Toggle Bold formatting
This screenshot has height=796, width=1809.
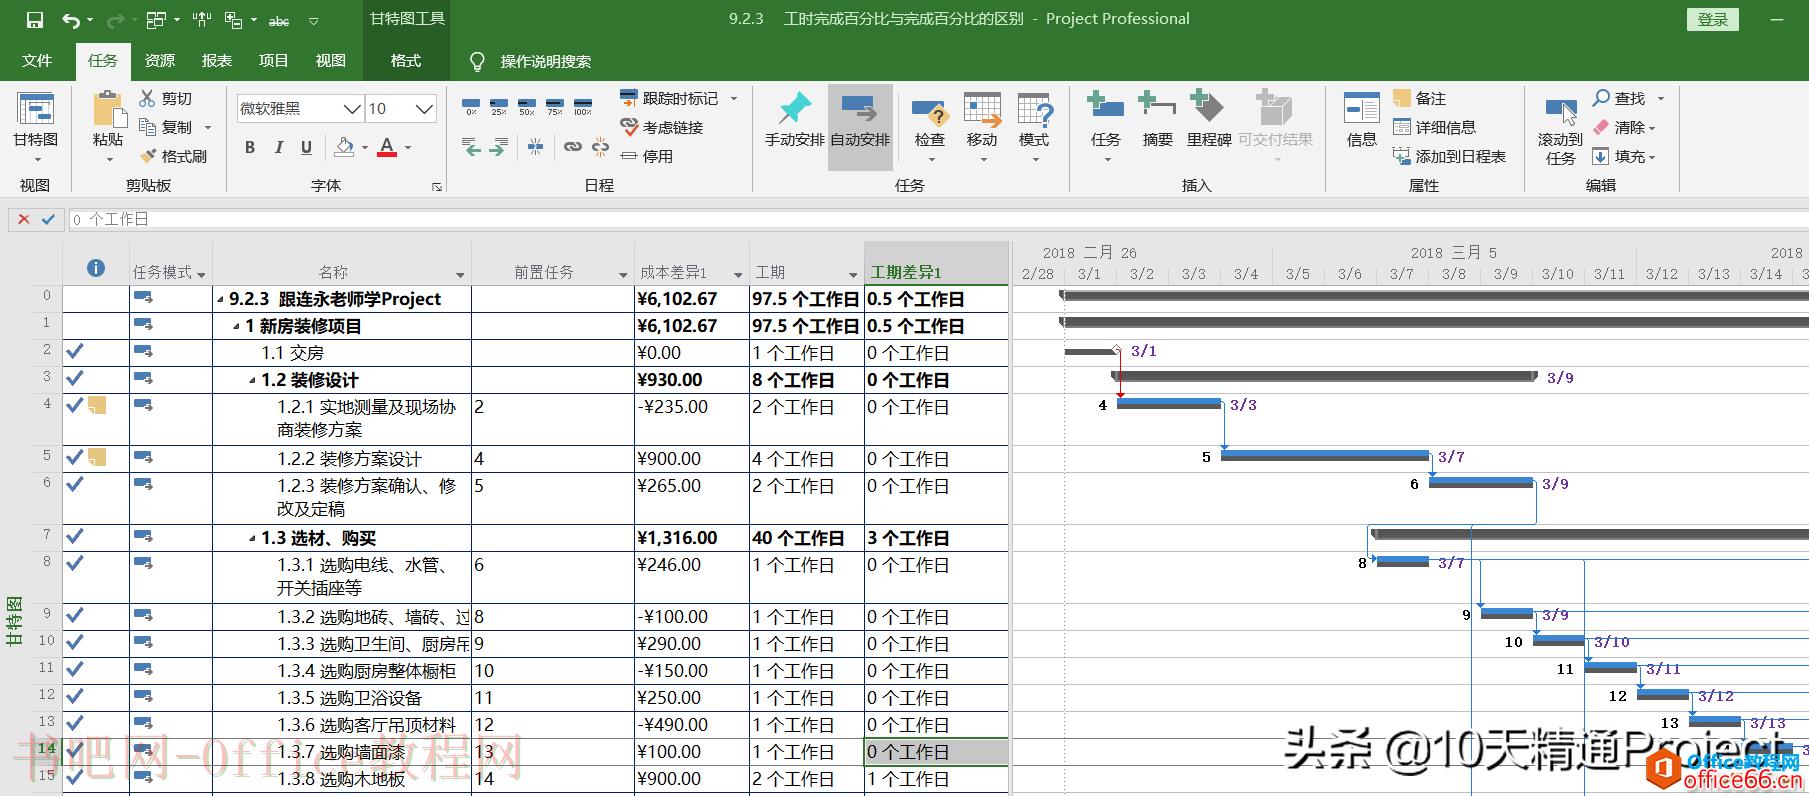[250, 147]
